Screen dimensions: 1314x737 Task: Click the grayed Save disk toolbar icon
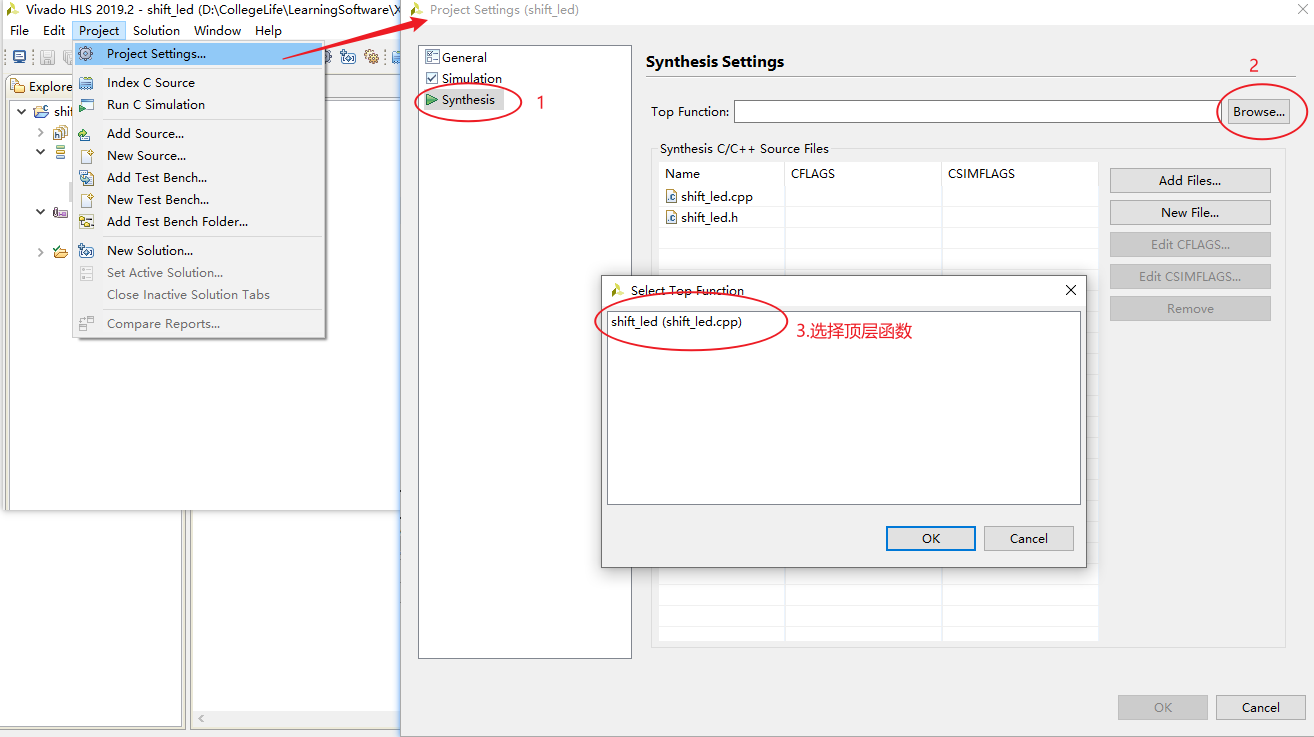47,57
